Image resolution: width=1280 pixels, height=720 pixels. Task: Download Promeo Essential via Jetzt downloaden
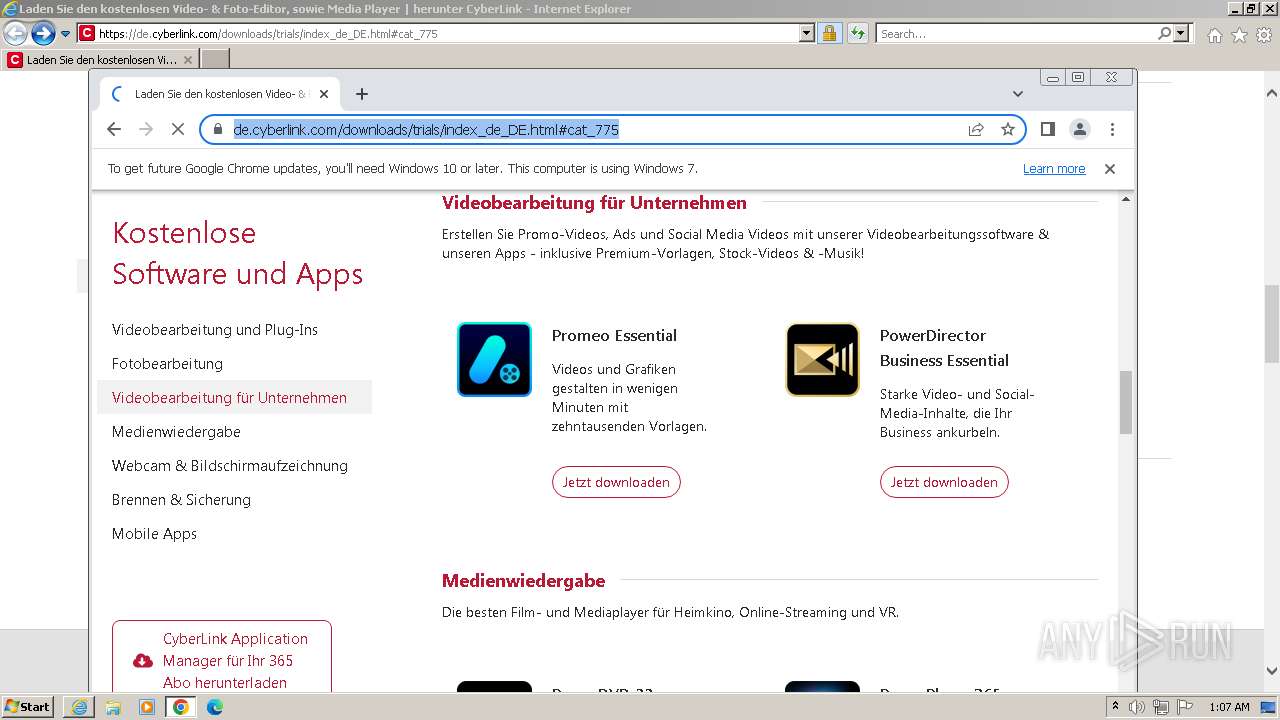tap(616, 482)
